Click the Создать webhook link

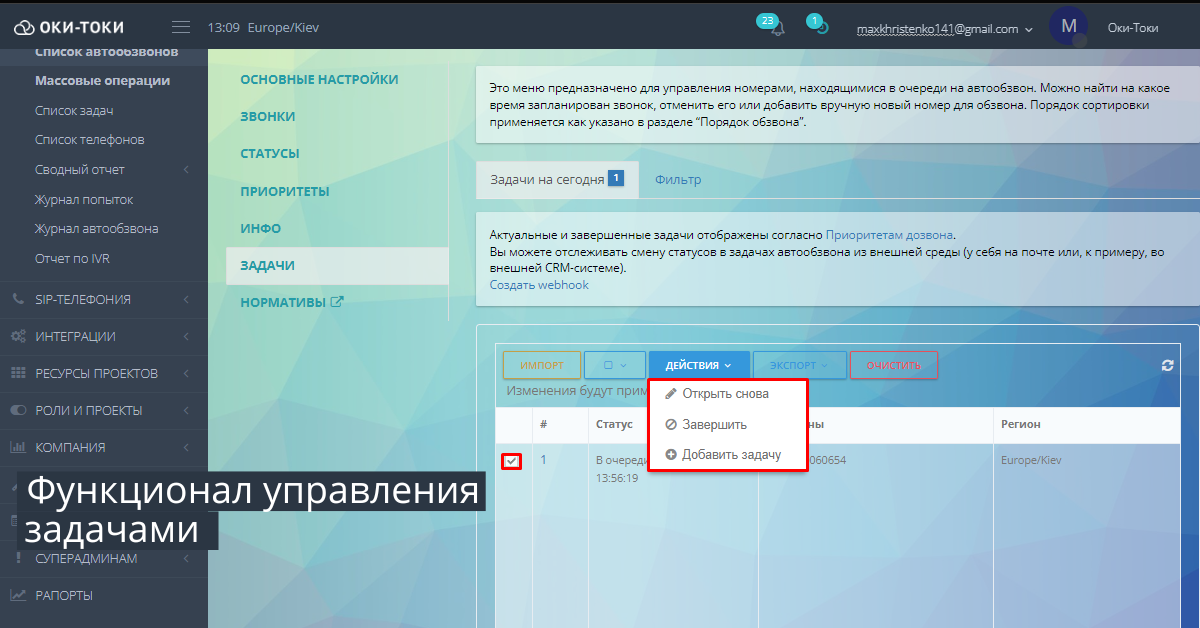pyautogui.click(x=538, y=284)
